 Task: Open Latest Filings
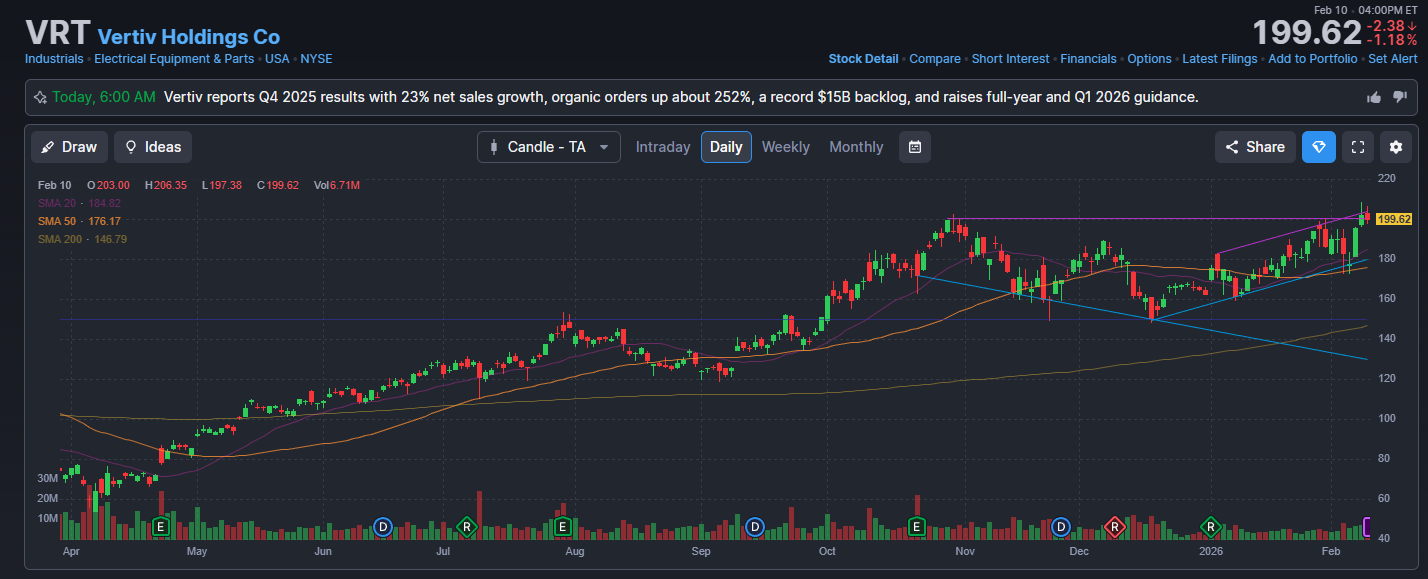pos(1220,59)
